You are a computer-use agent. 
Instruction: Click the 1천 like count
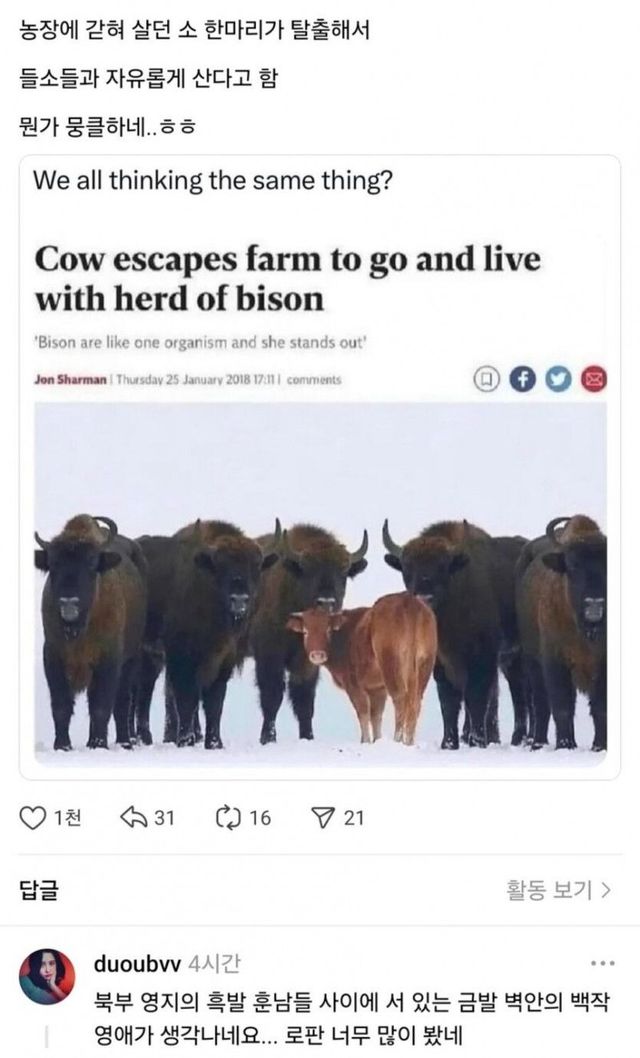pyautogui.click(x=67, y=818)
